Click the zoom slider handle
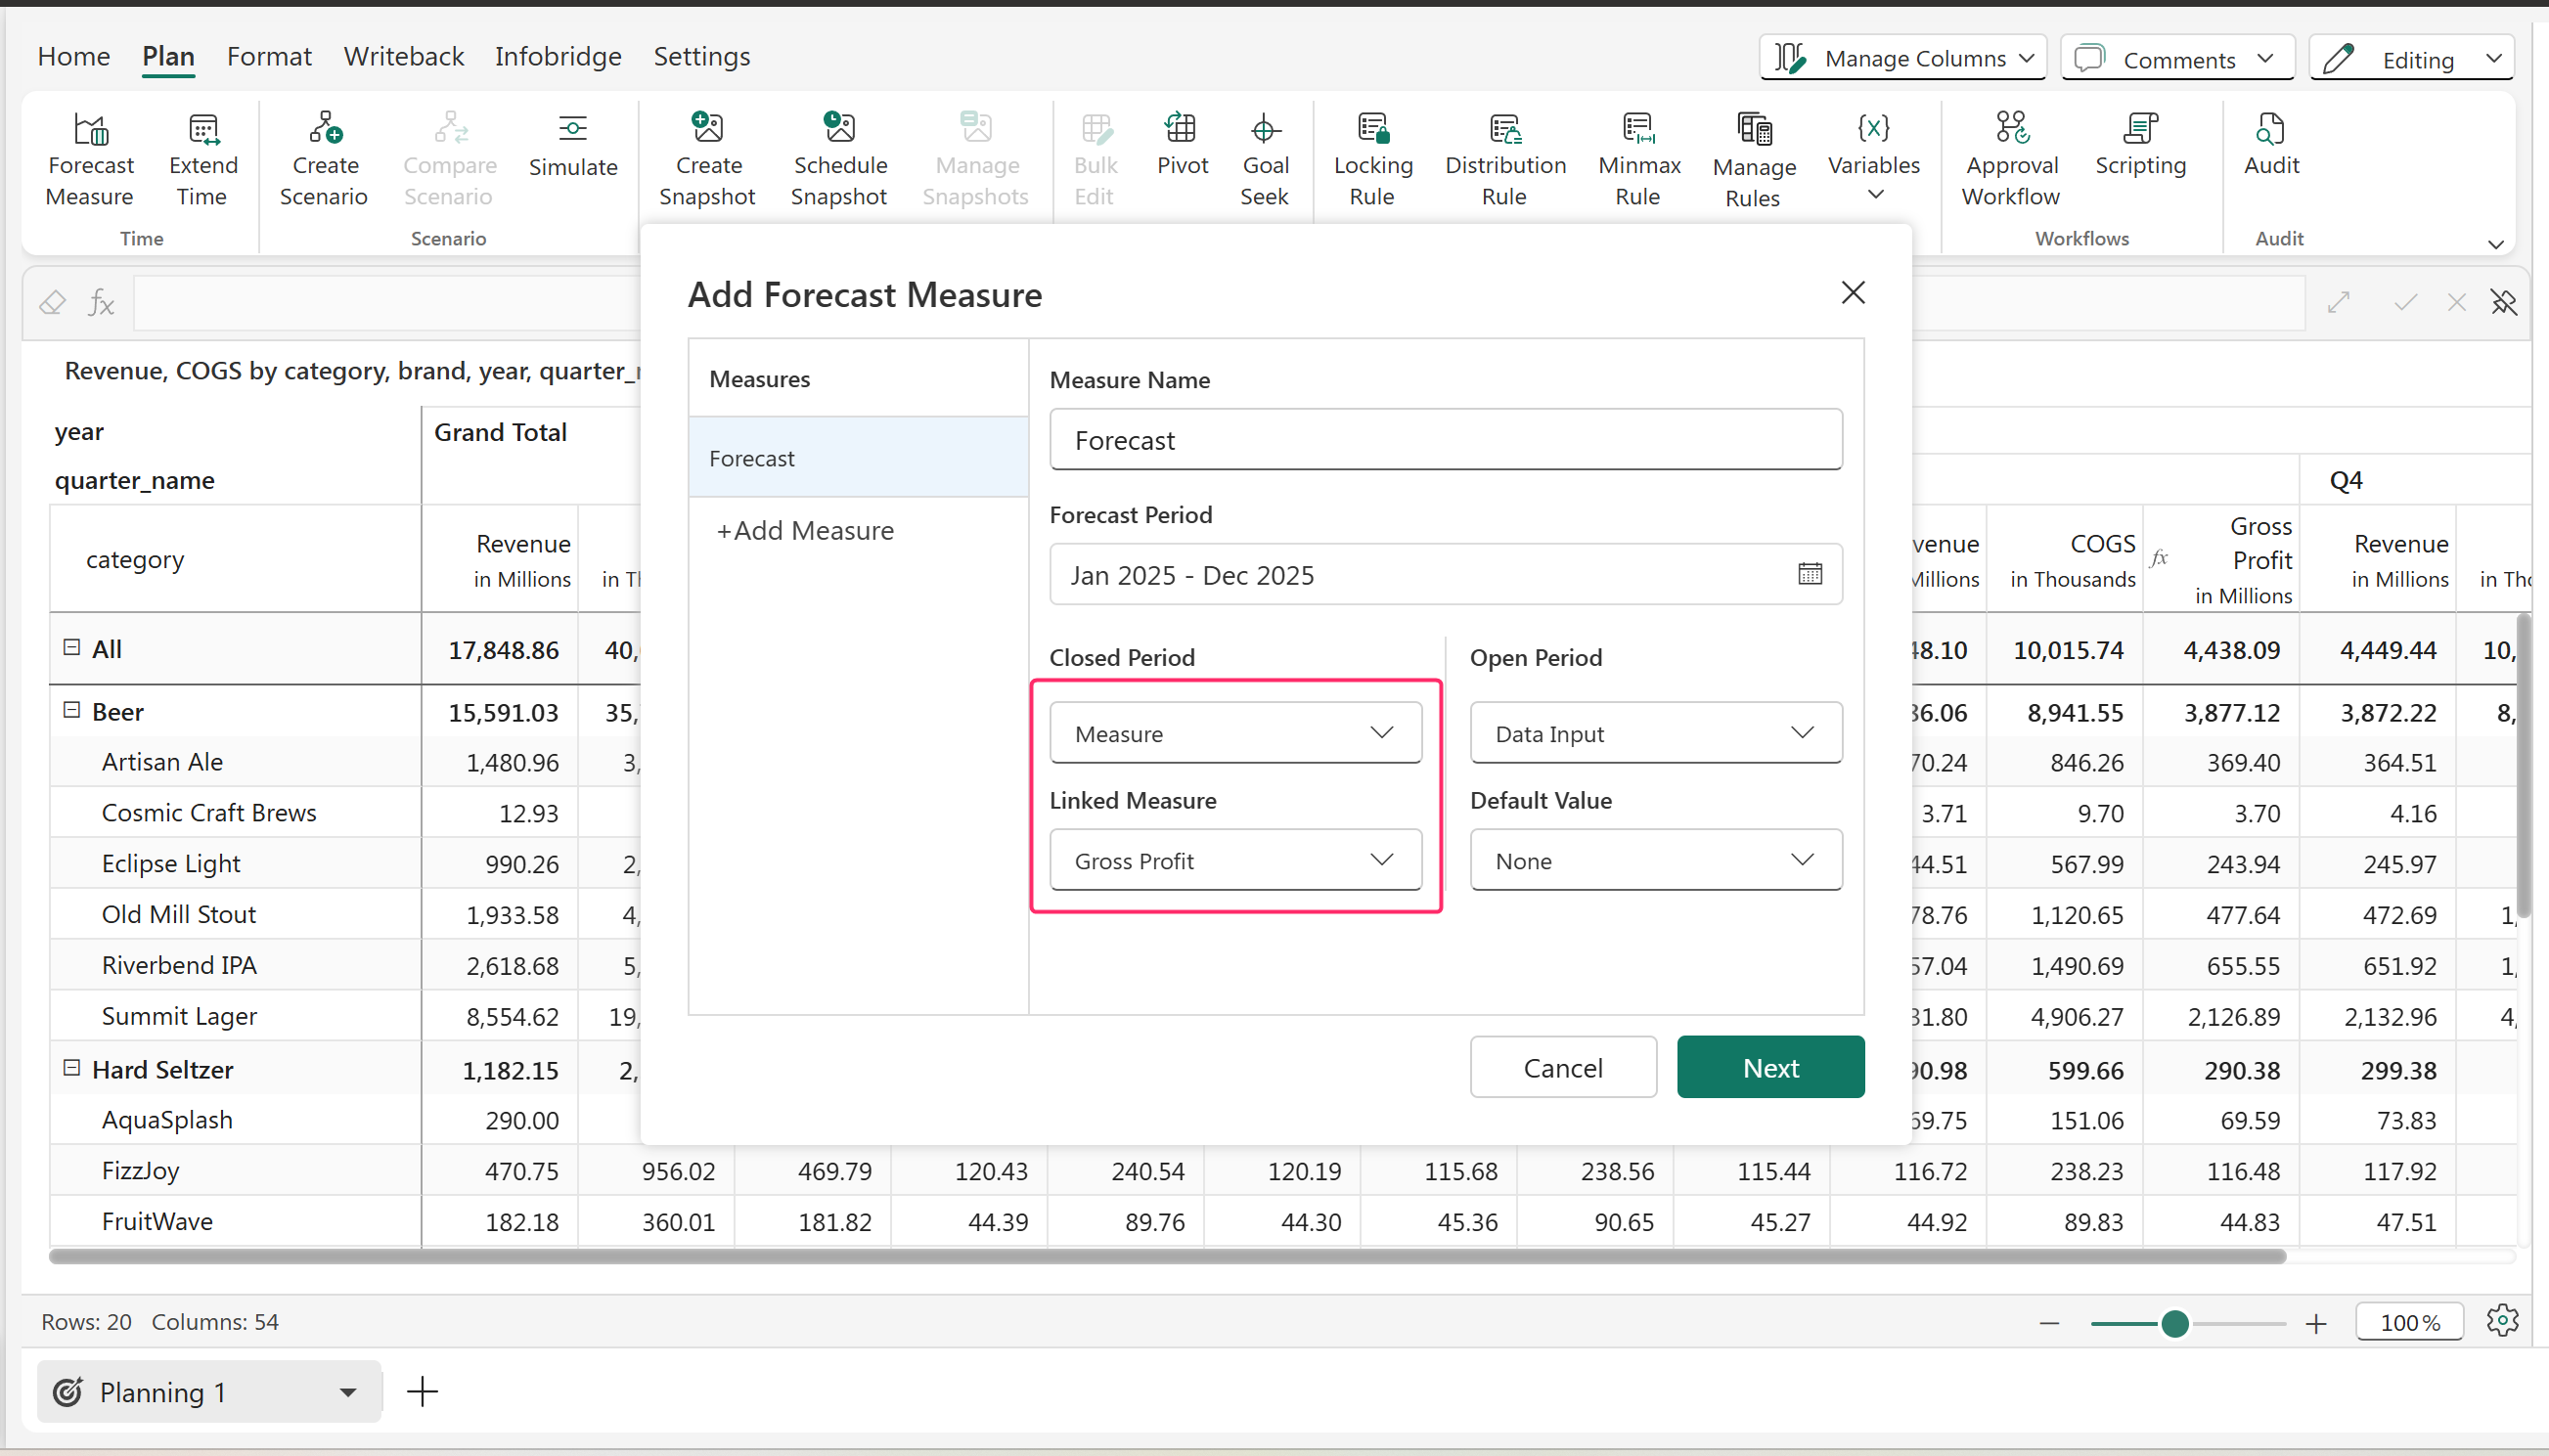The width and height of the screenshot is (2549, 1456). [x=2174, y=1323]
